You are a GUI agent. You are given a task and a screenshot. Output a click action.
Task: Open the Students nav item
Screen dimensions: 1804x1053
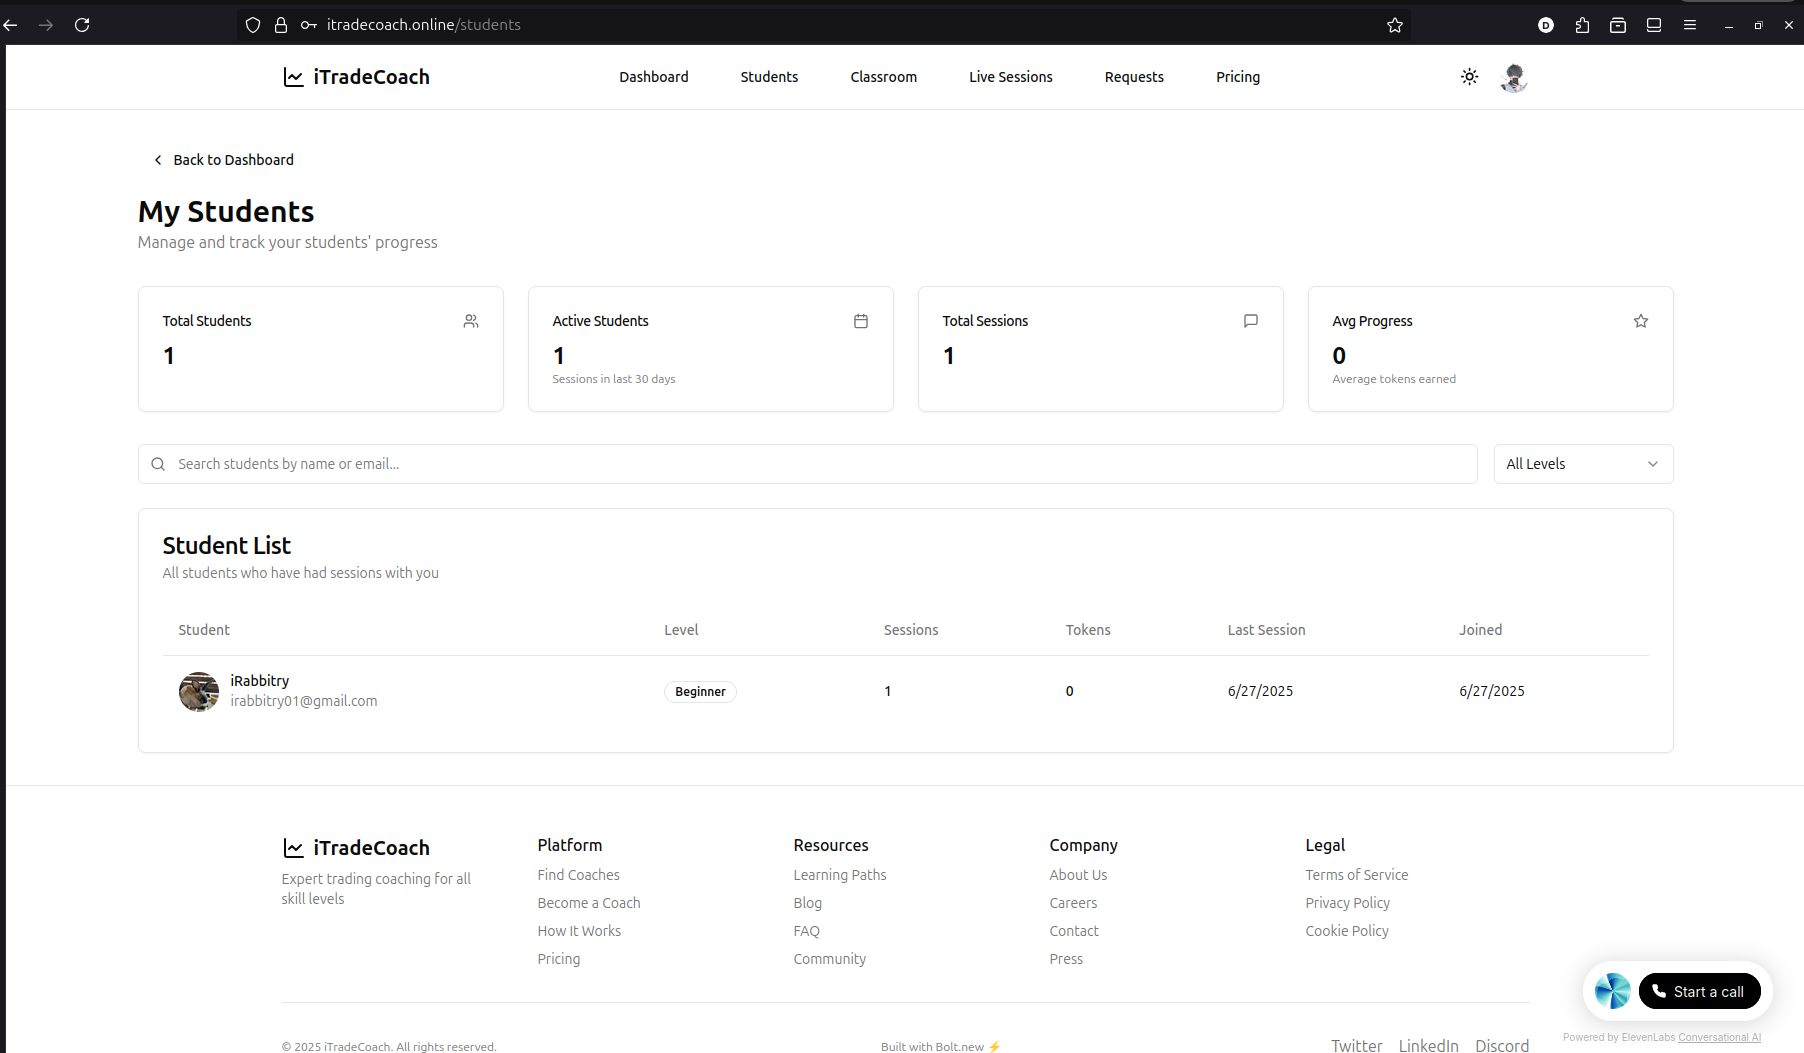tap(769, 77)
